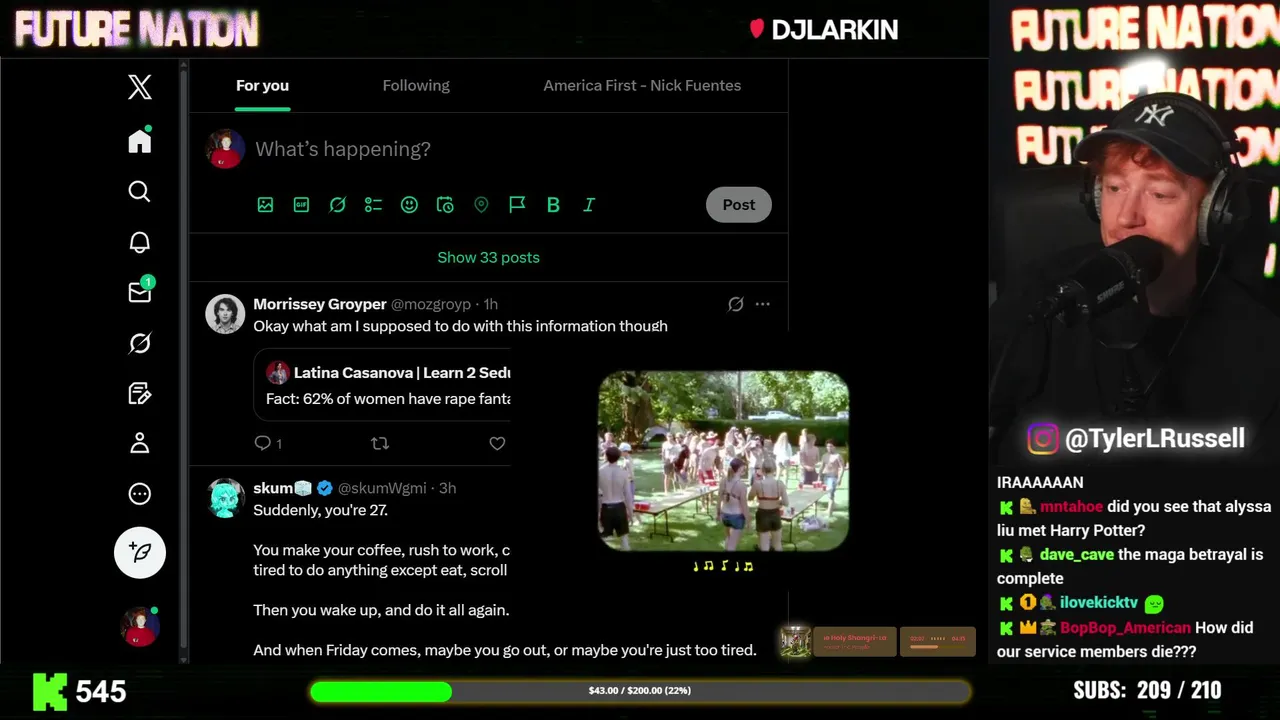1280x720 pixels.
Task: Click @TylerLRussell handle text
Action: 1155,438
